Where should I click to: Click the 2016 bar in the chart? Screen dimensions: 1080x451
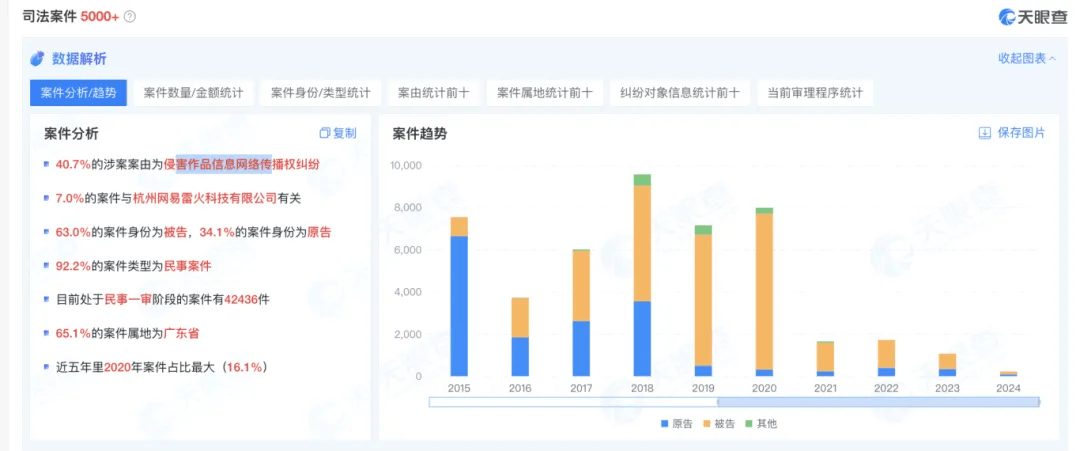[520, 337]
